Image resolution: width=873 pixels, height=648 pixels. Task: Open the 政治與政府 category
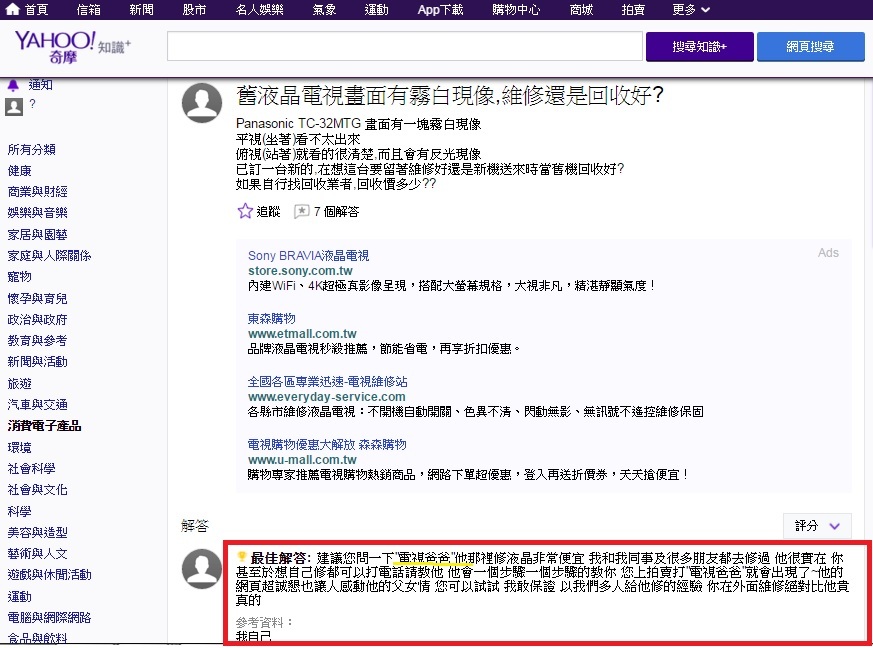37,320
